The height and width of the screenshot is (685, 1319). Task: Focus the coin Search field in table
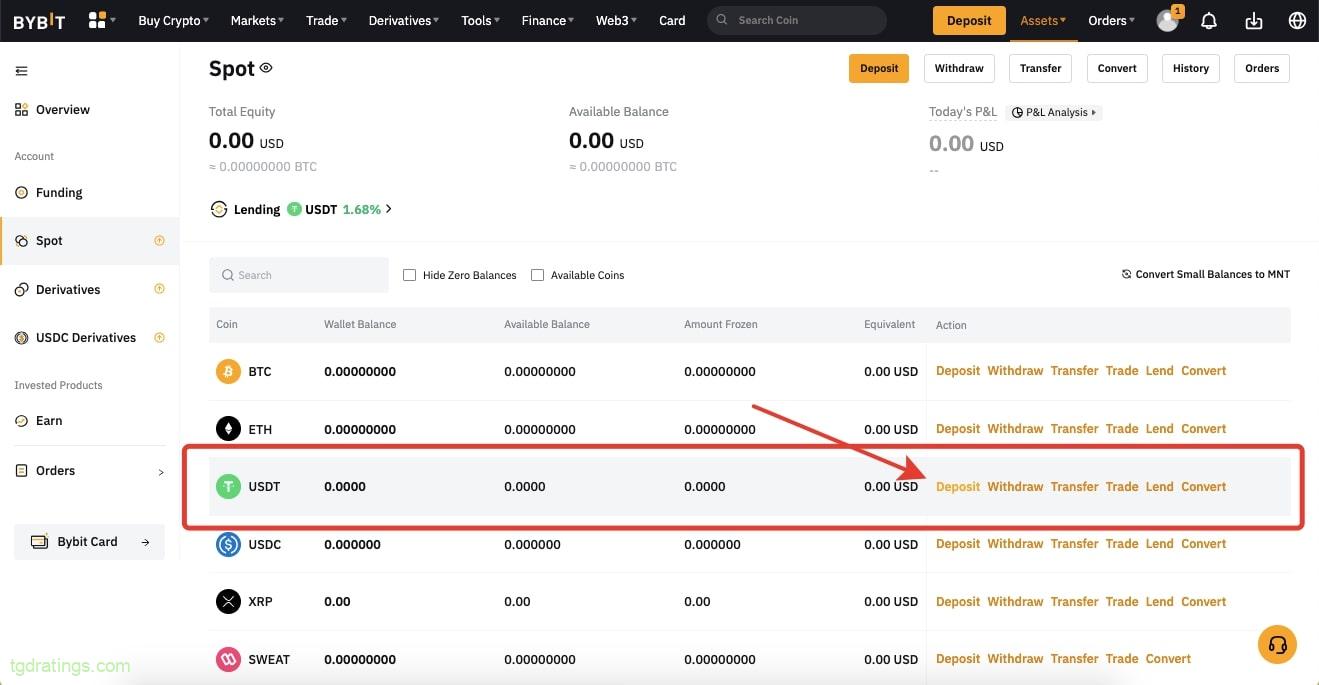299,275
